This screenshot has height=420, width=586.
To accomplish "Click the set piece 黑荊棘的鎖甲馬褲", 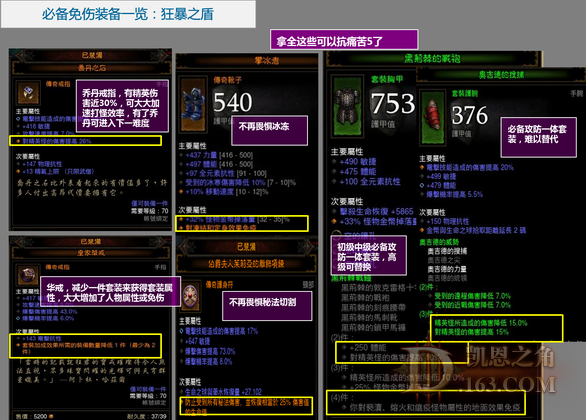I will [x=373, y=328].
